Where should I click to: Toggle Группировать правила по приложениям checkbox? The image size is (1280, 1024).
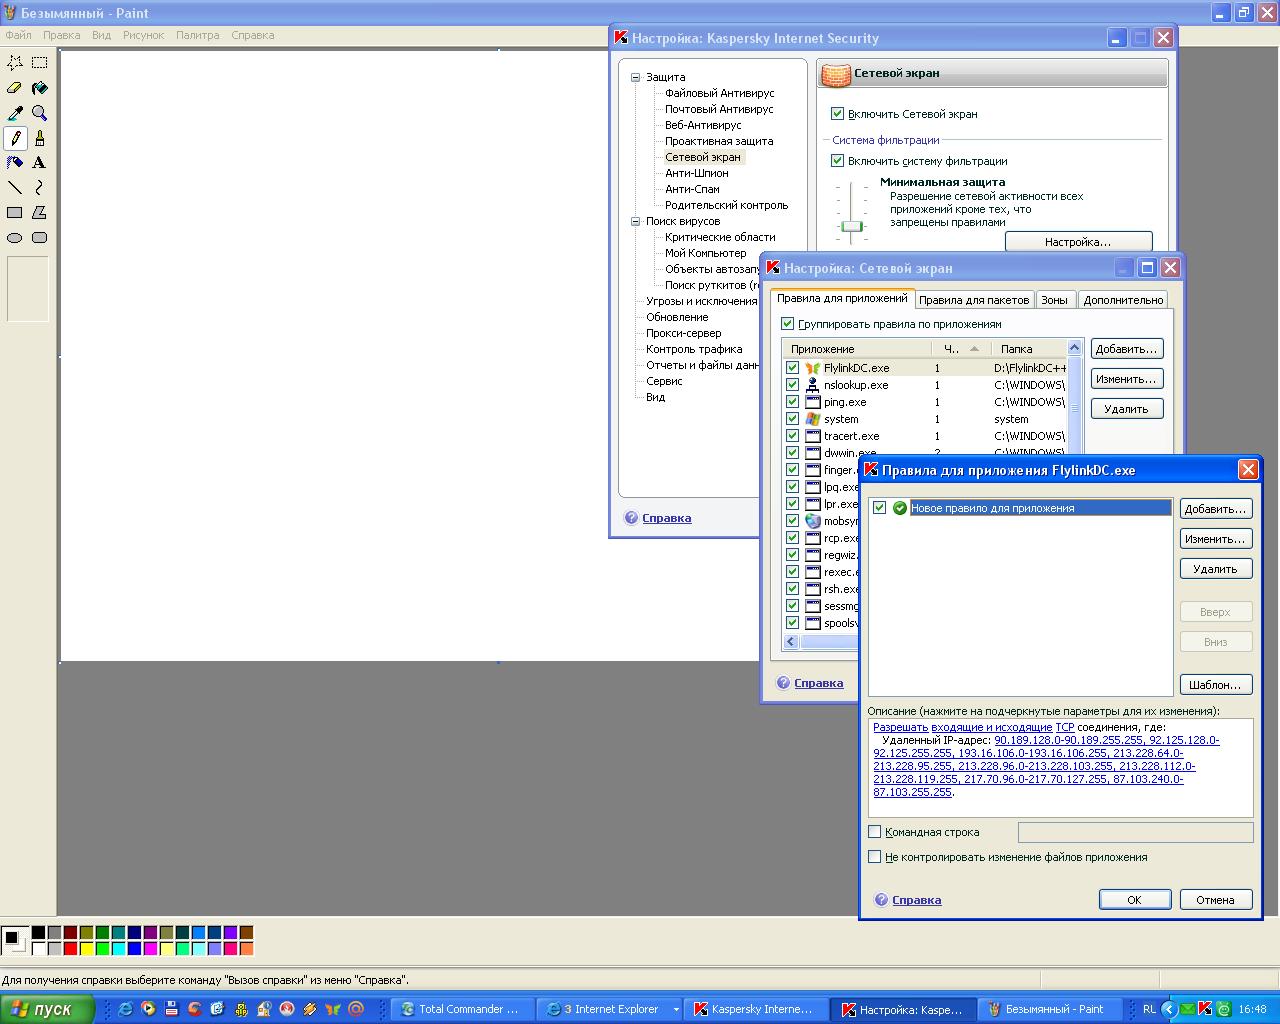pyautogui.click(x=788, y=324)
